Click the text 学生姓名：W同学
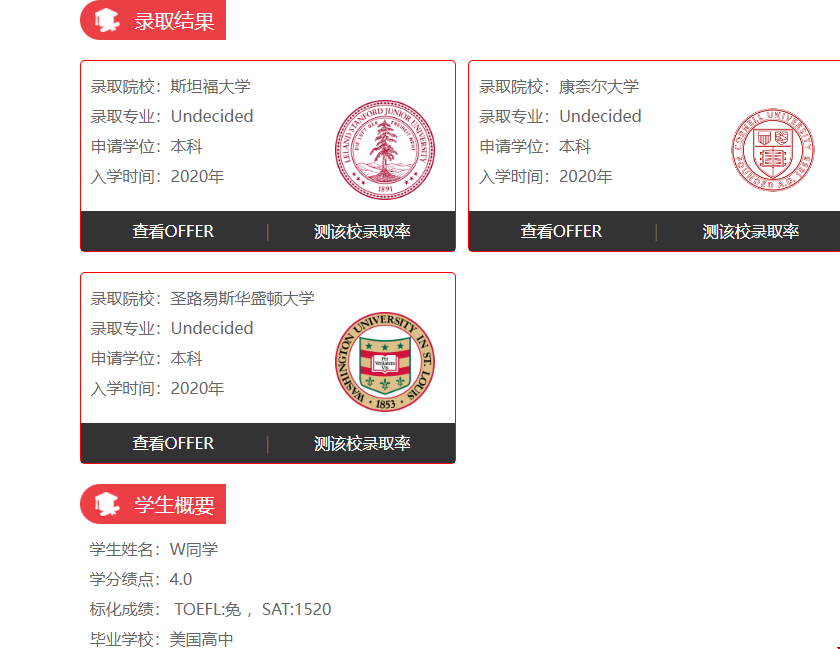Image resolution: width=840 pixels, height=649 pixels. [x=154, y=549]
